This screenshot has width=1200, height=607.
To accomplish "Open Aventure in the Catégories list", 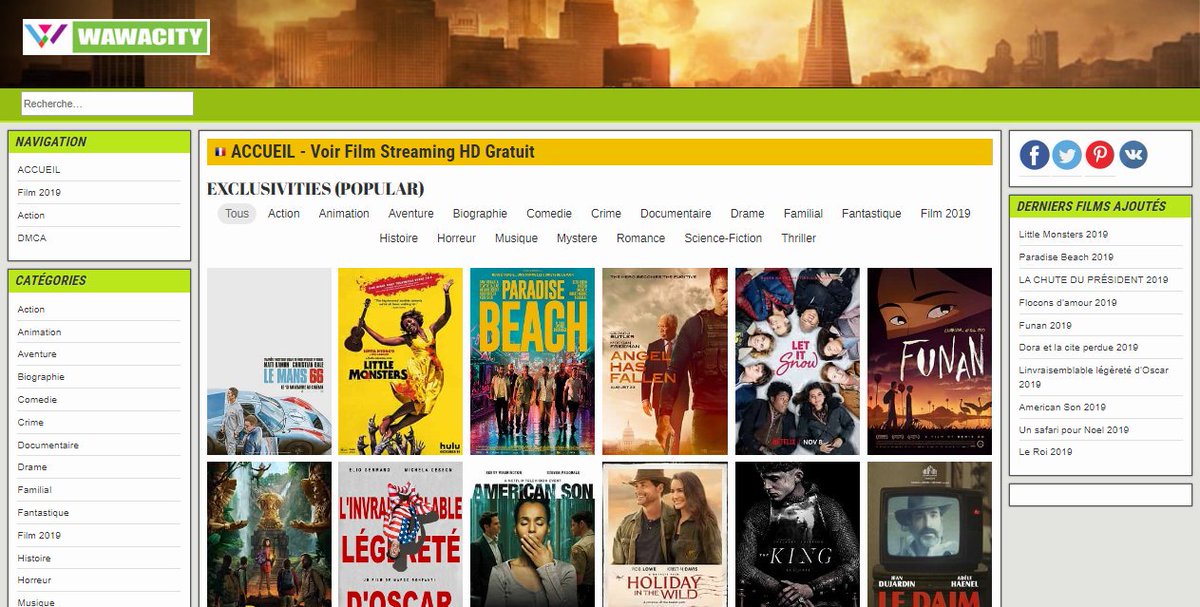I will [x=37, y=354].
